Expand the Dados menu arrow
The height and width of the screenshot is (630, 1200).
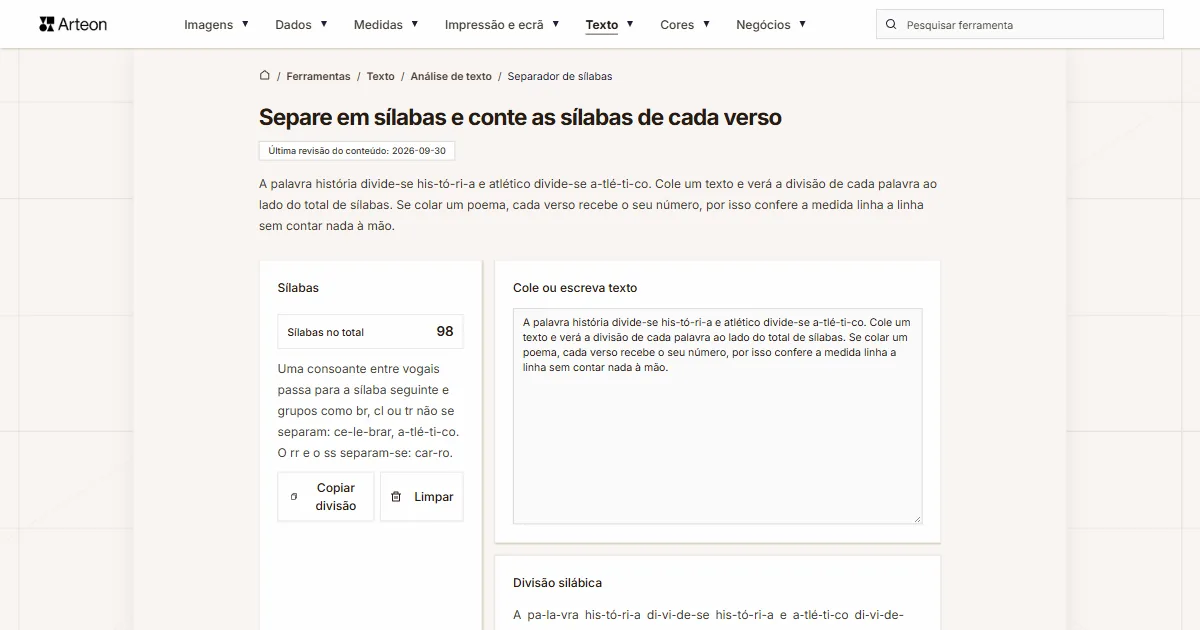tap(324, 23)
